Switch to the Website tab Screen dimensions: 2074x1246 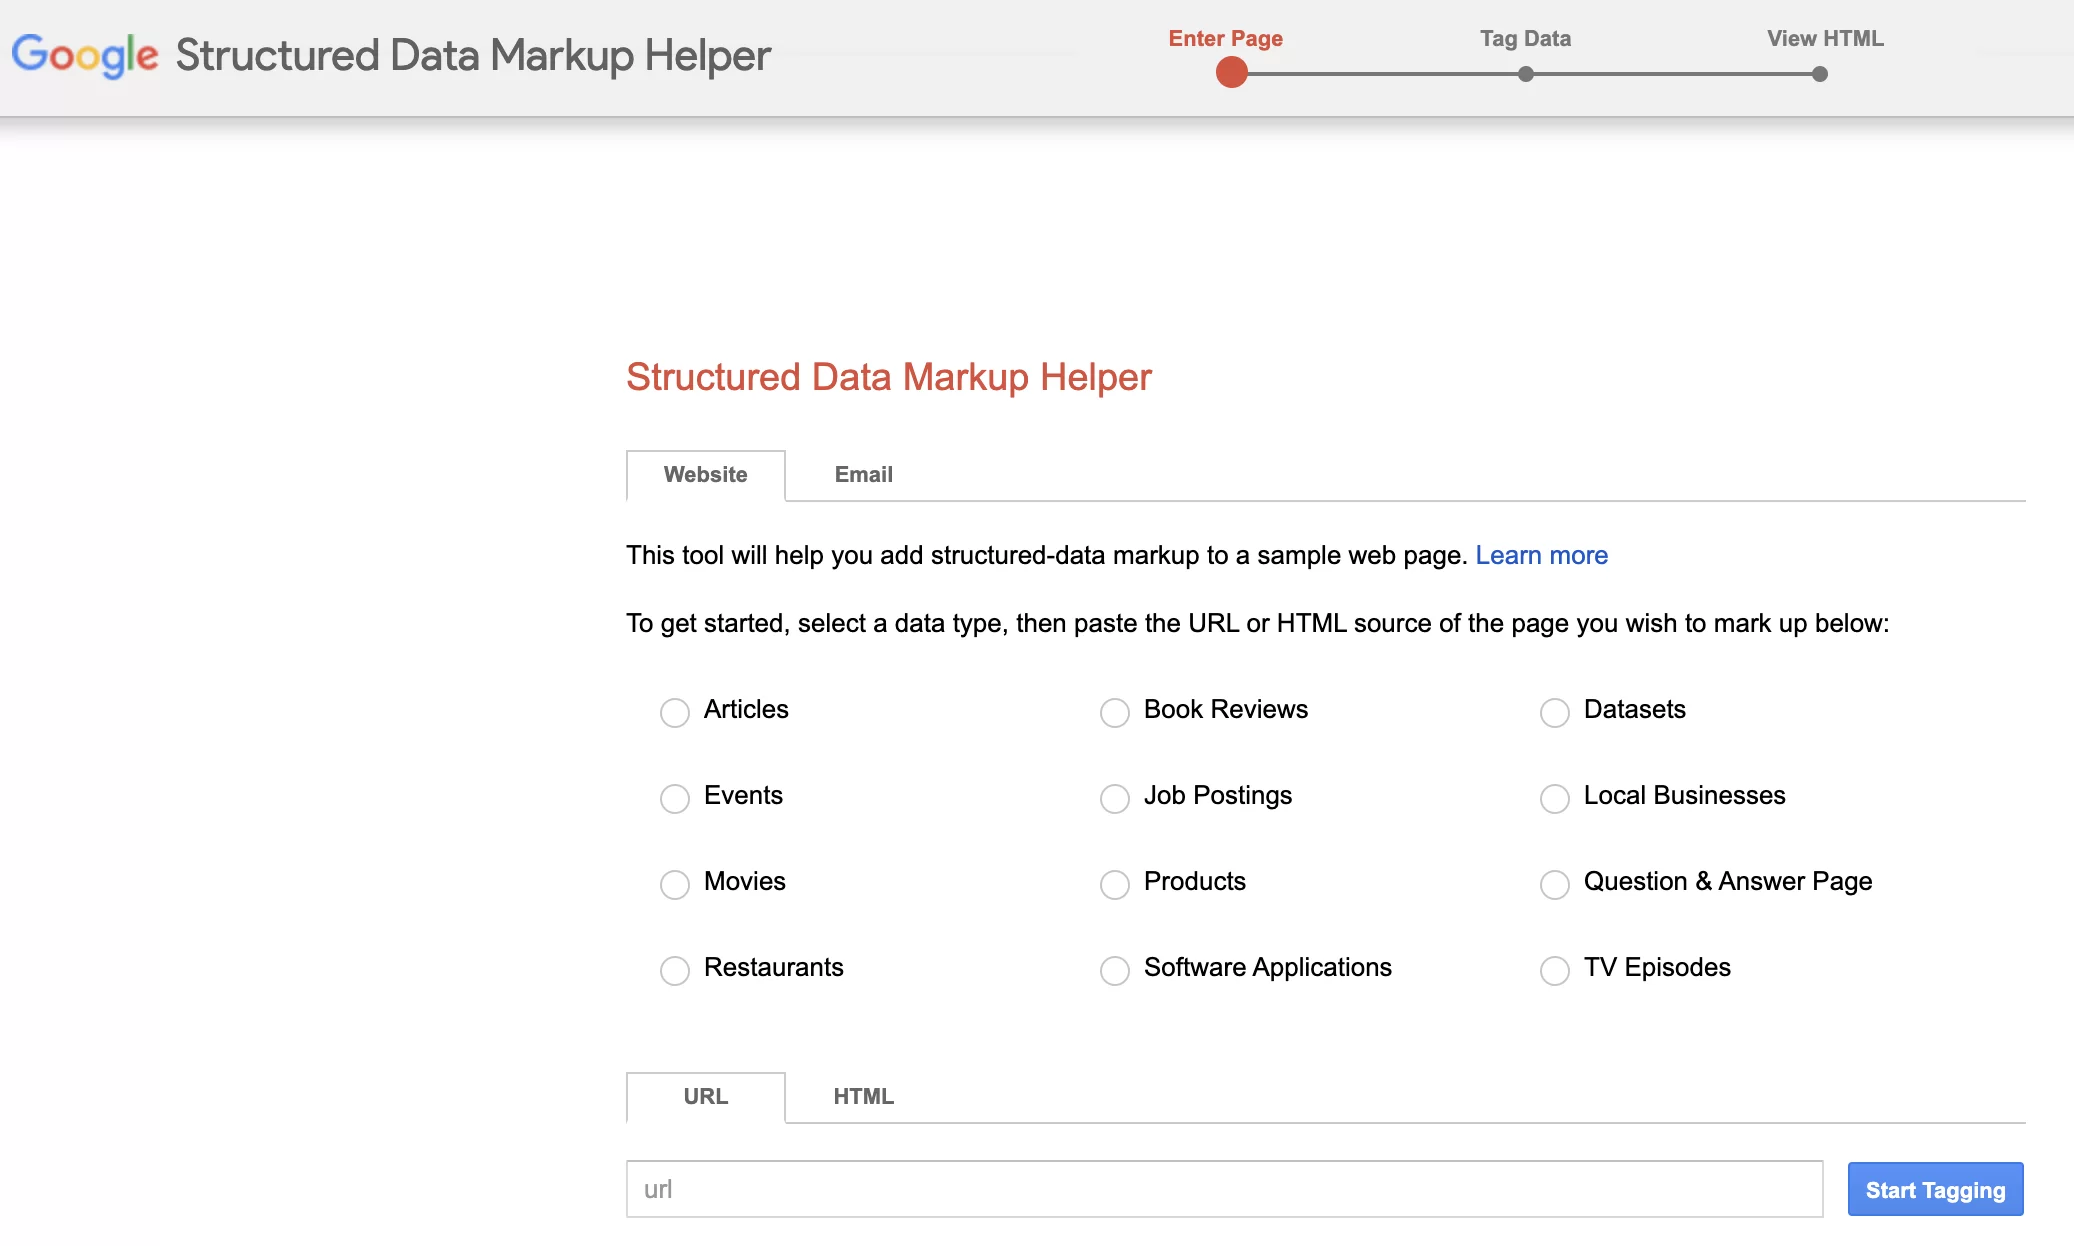(x=706, y=475)
